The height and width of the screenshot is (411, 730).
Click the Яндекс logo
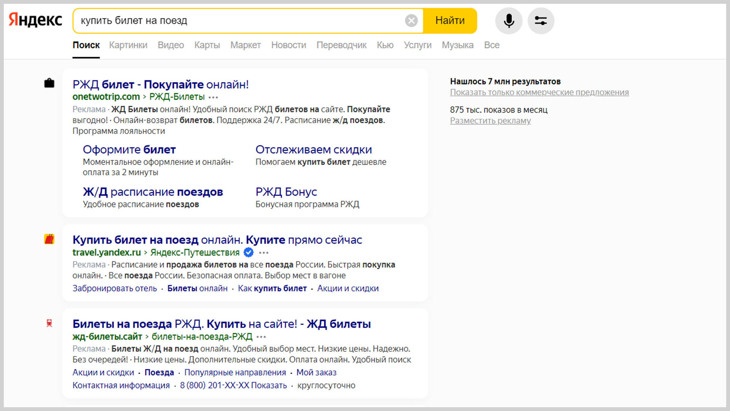pos(35,20)
